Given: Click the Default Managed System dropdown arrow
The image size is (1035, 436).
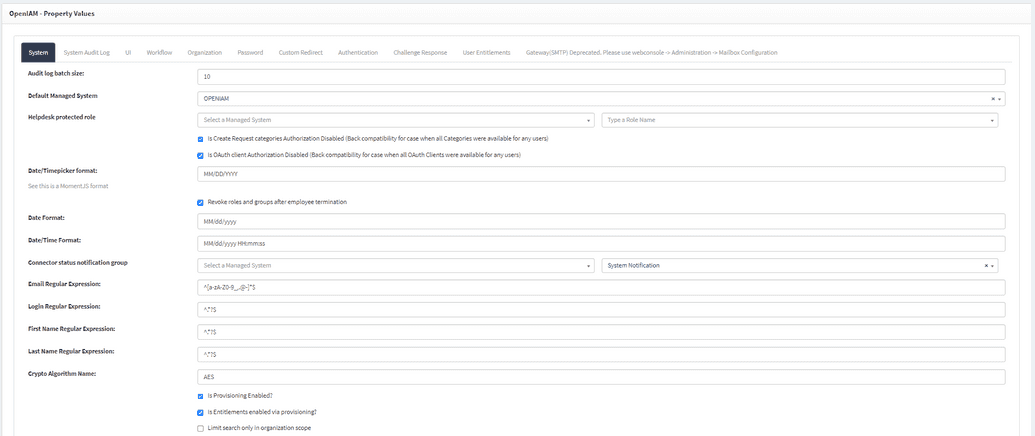Looking at the screenshot, I should coord(999,99).
